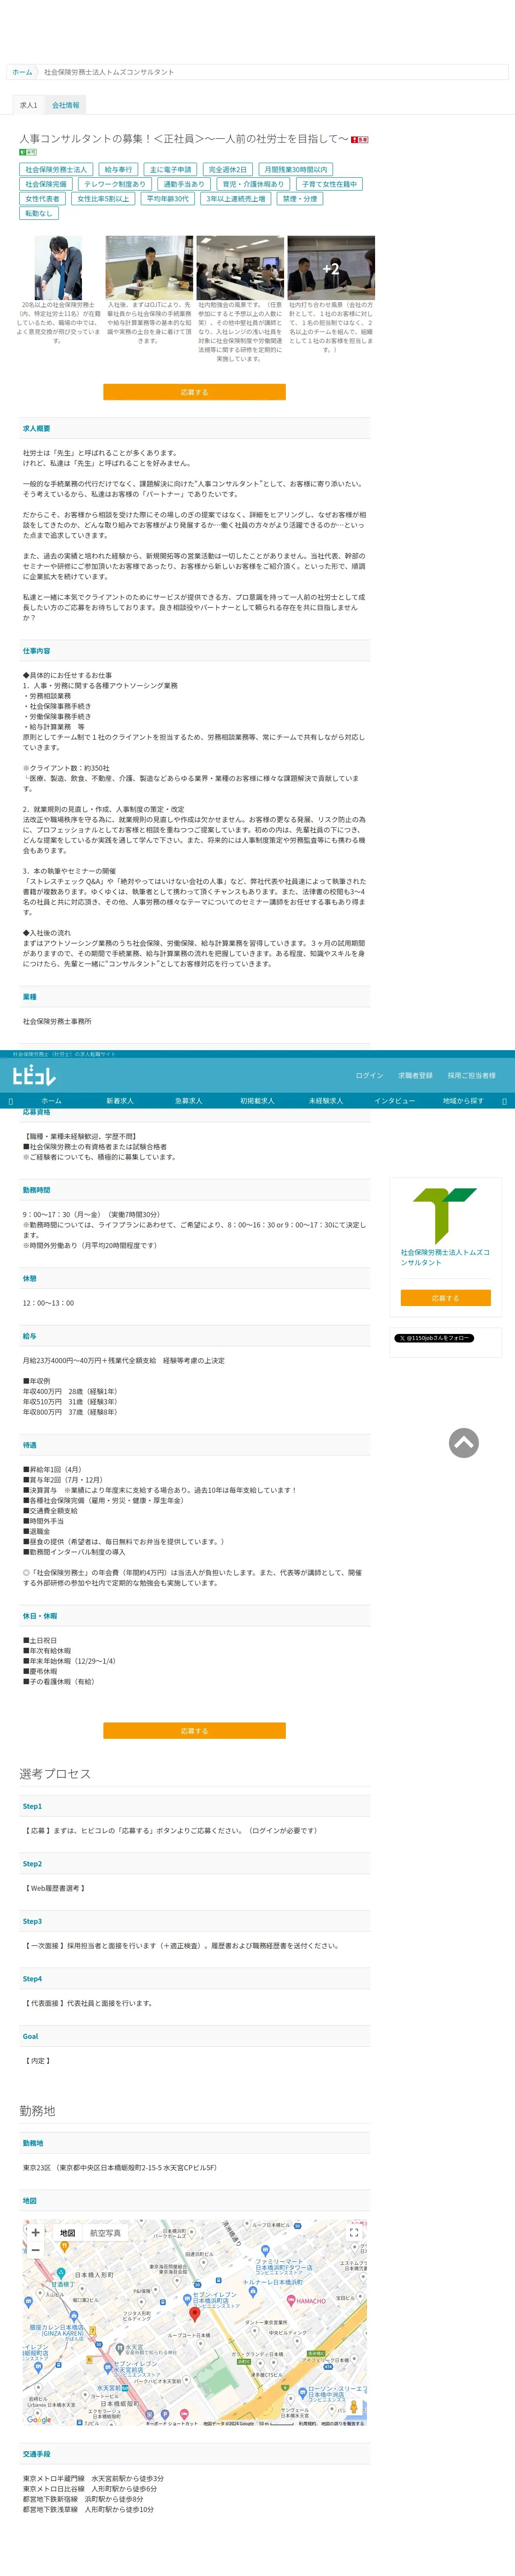This screenshot has height=2576, width=515.
Task: Open 社会保険労務士法人トムズコンサルタント sidebar company link
Action: (445, 1257)
